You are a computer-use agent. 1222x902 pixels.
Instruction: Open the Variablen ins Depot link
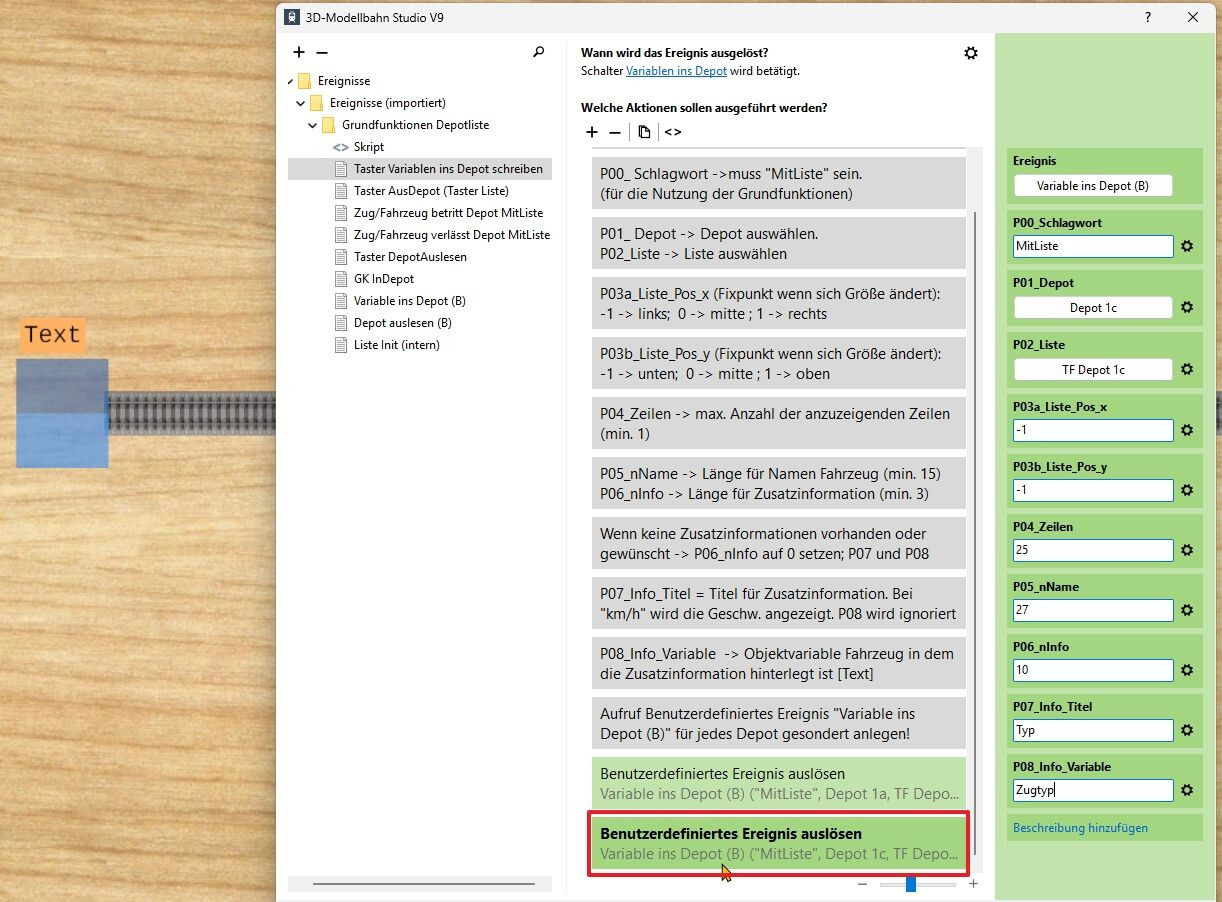click(676, 71)
